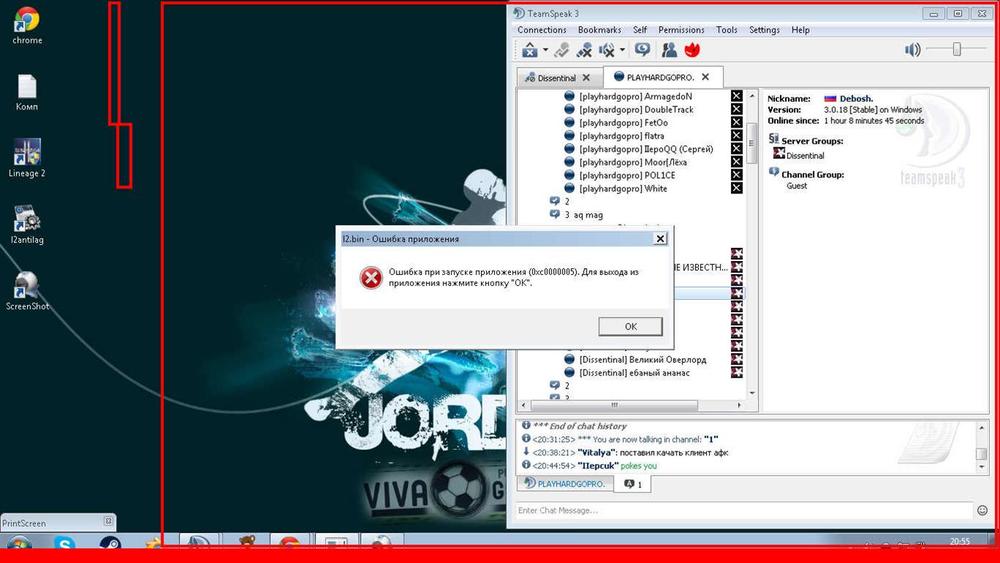Open the contacts manager toolbar icon
1000x563 pixels.
[669, 50]
